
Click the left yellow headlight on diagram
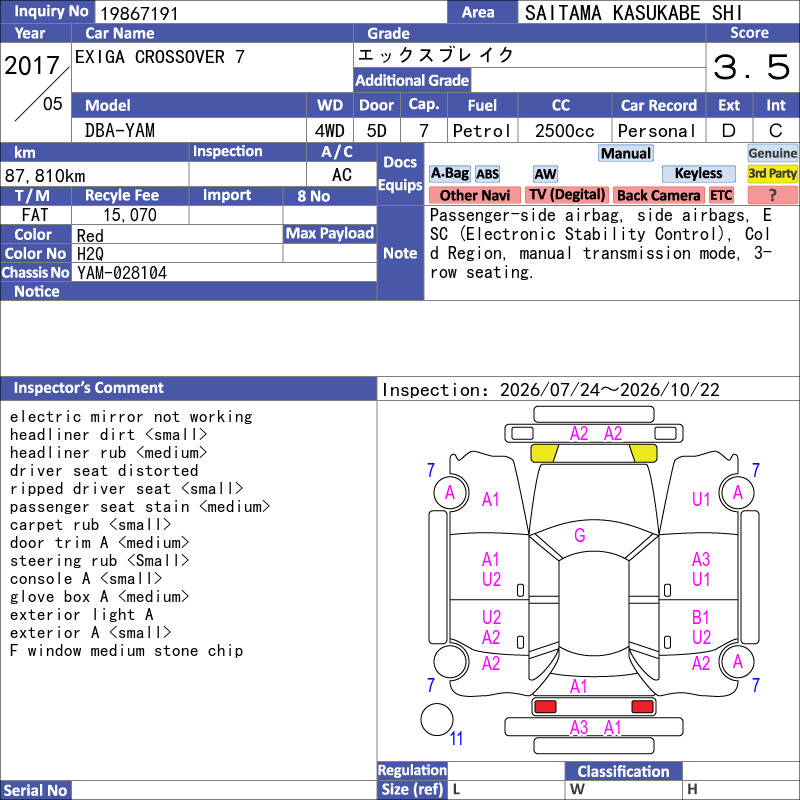pyautogui.click(x=544, y=453)
